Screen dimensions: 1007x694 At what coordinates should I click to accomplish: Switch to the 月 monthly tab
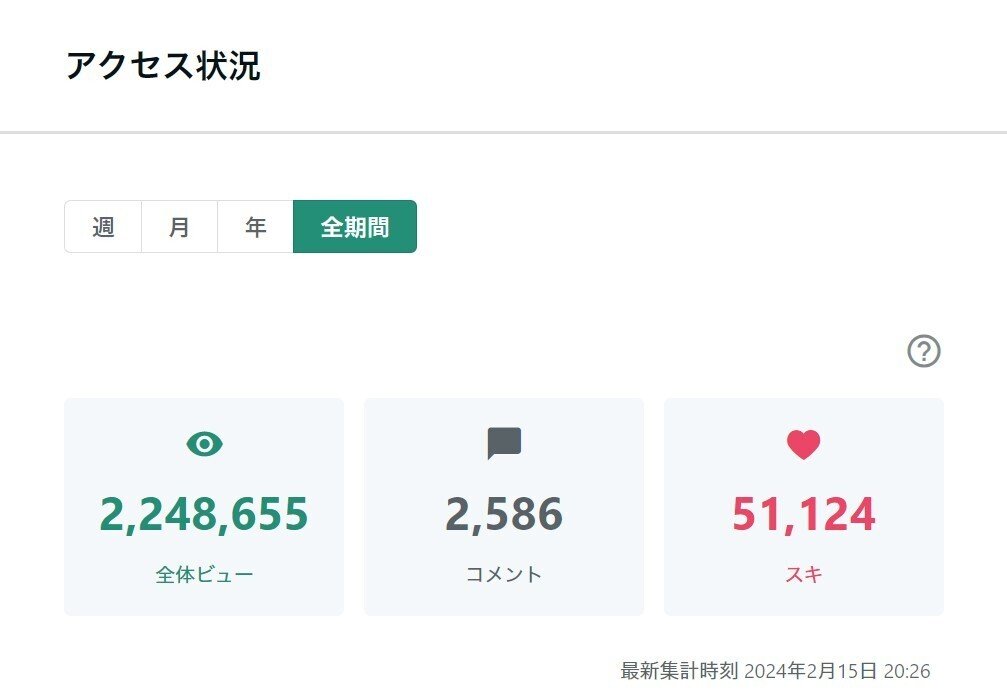[x=179, y=227]
